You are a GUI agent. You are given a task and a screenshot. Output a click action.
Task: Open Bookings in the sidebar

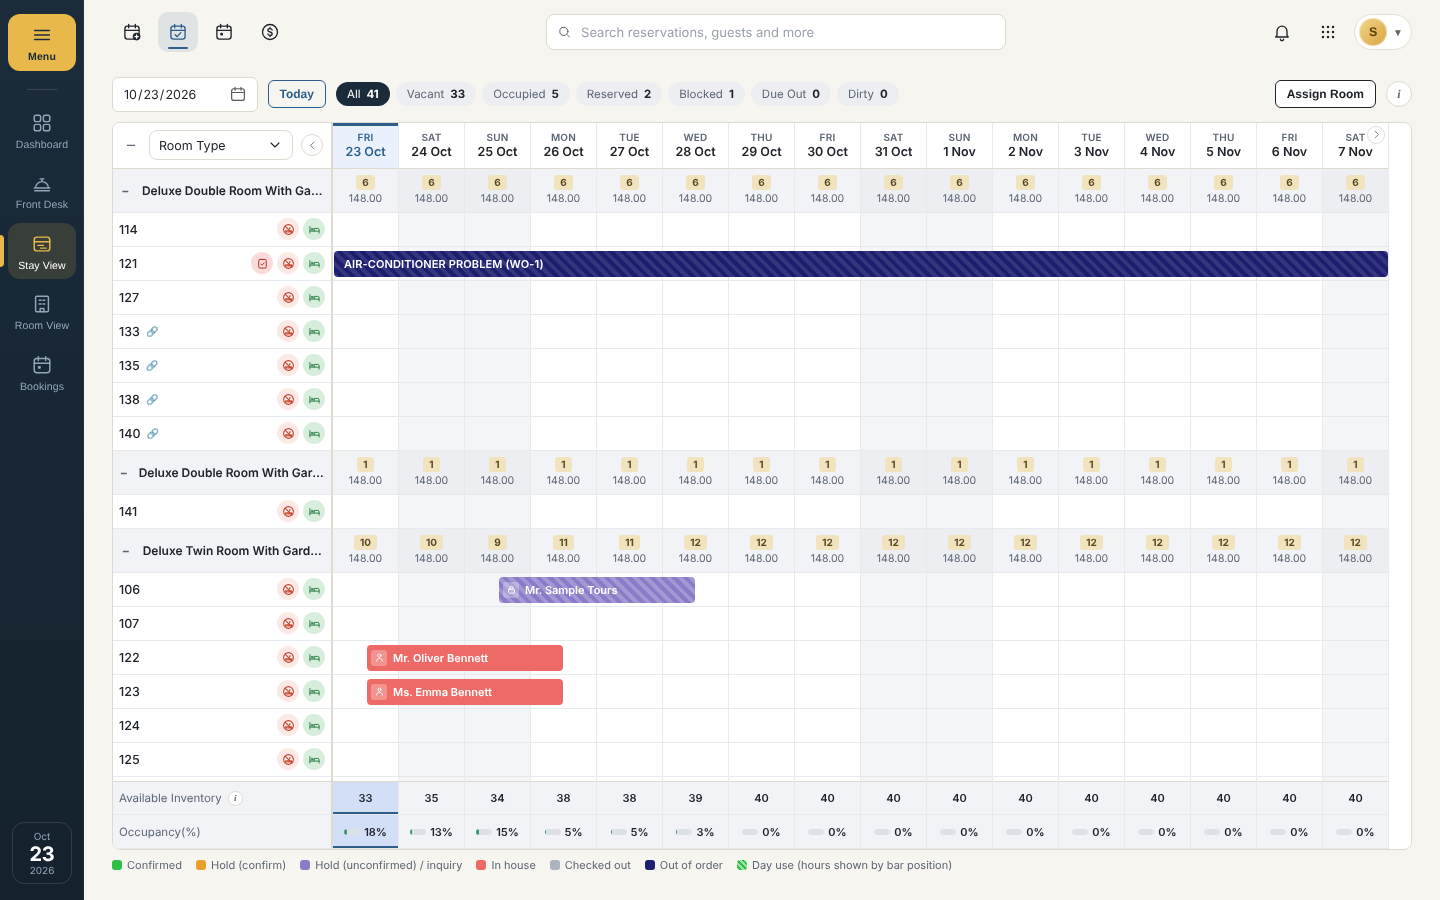(42, 373)
